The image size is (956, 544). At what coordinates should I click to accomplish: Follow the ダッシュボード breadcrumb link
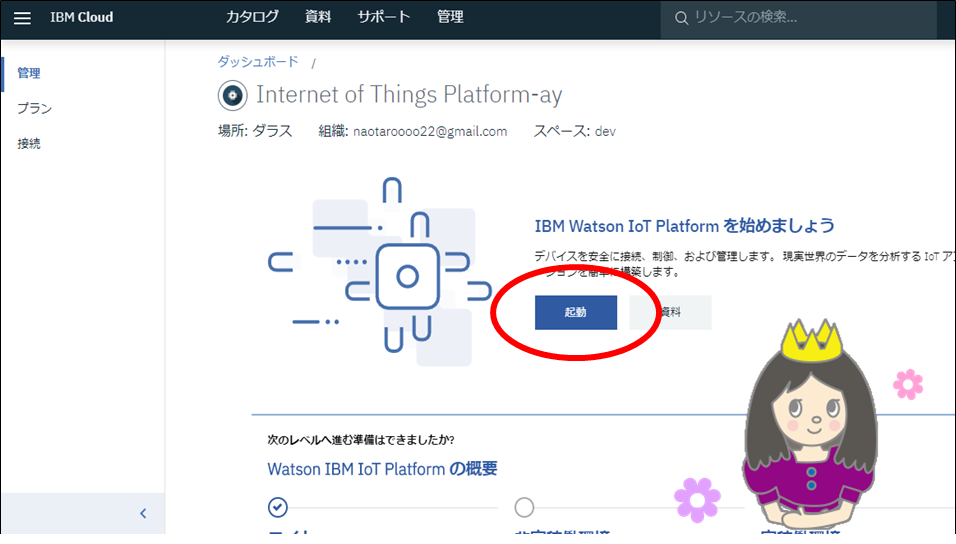(258, 62)
